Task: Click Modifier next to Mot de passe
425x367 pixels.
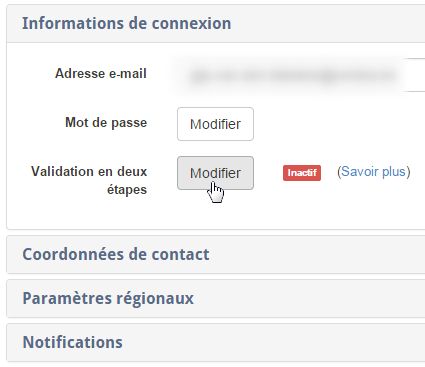Action: click(x=215, y=124)
